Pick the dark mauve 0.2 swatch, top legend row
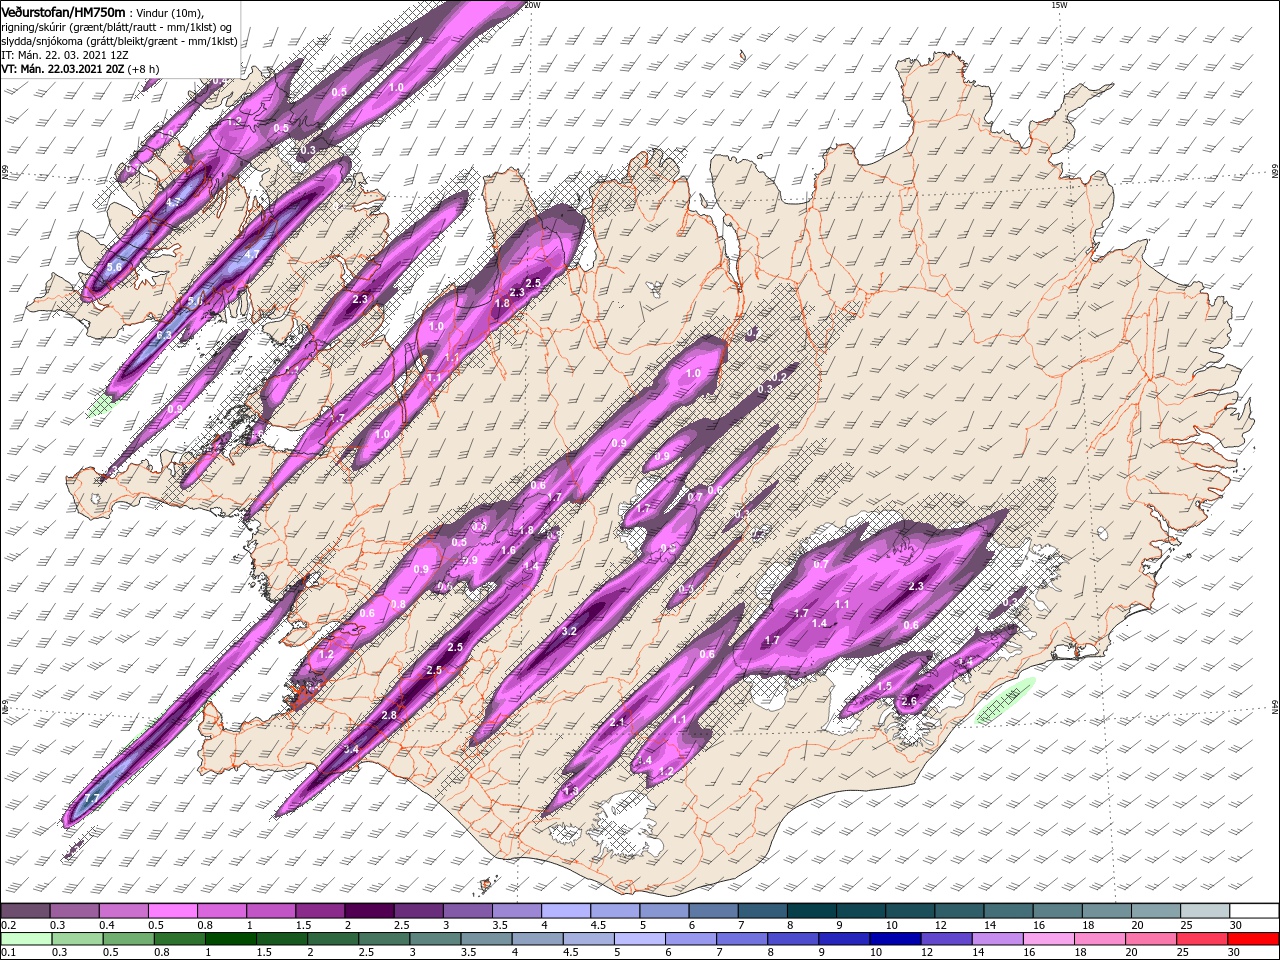Screen dimensions: 1280x960 point(25,911)
